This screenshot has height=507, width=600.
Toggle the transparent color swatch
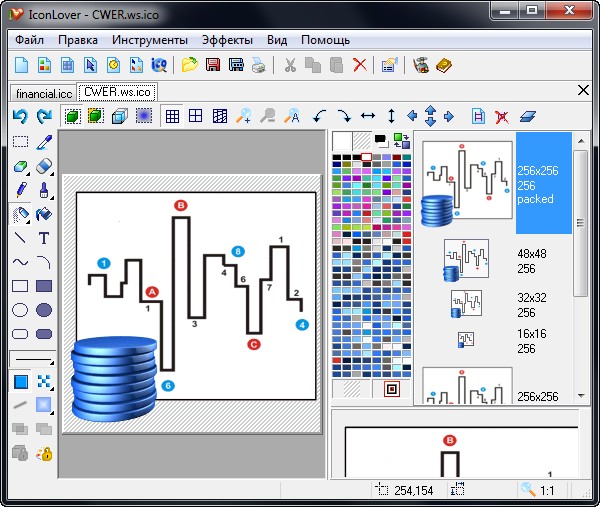click(x=351, y=389)
